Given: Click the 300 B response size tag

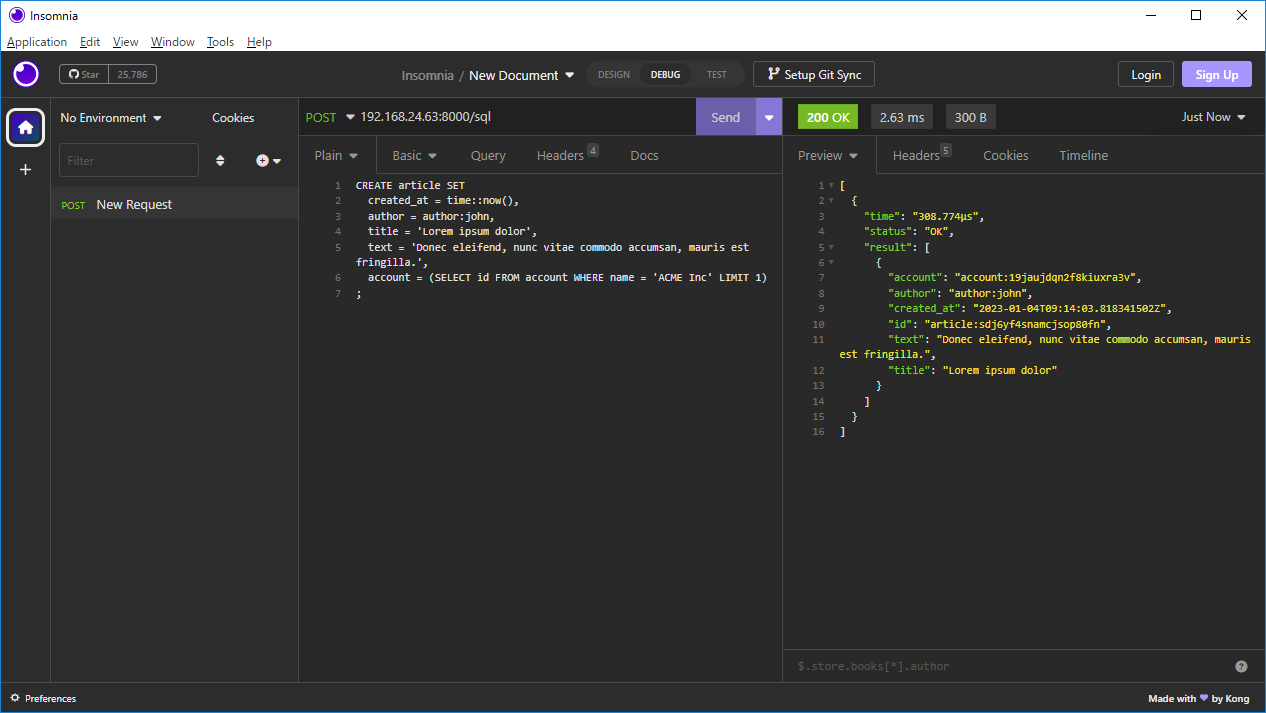Looking at the screenshot, I should pyautogui.click(x=971, y=117).
